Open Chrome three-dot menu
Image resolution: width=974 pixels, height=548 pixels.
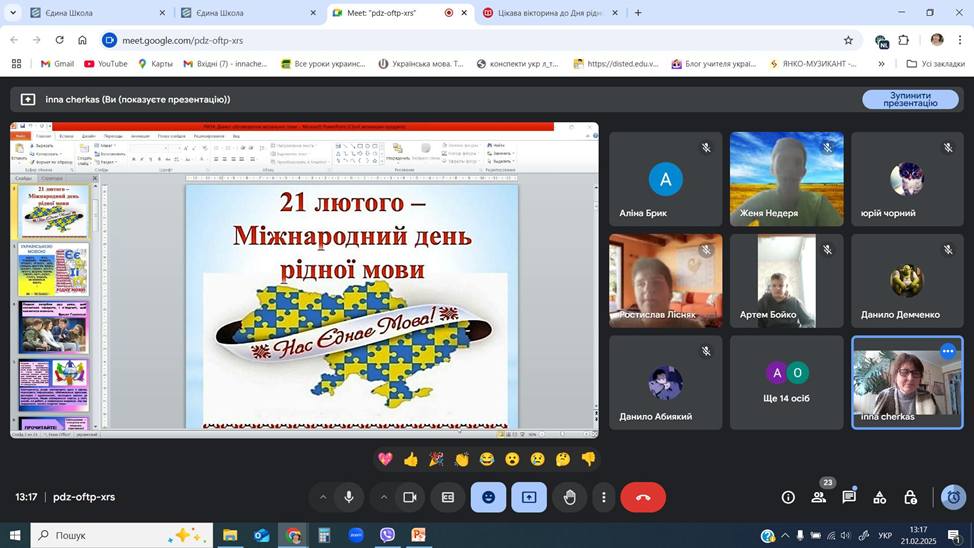(x=960, y=40)
